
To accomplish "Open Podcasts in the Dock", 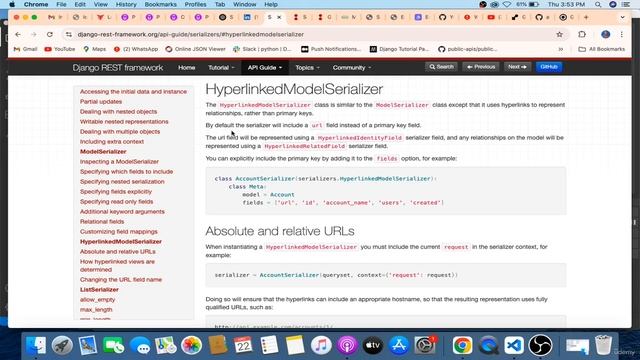I will tap(347, 345).
